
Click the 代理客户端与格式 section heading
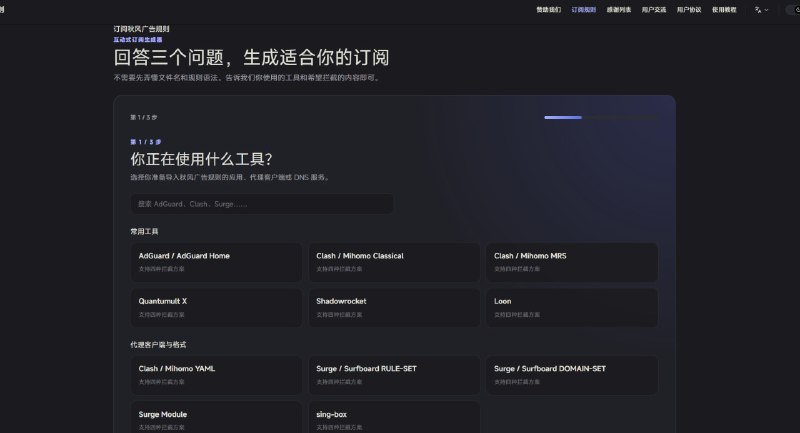click(x=158, y=345)
